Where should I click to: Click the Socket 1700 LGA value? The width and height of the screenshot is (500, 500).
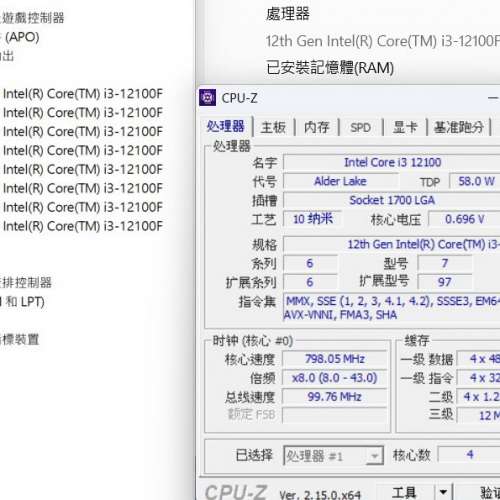pyautogui.click(x=392, y=200)
